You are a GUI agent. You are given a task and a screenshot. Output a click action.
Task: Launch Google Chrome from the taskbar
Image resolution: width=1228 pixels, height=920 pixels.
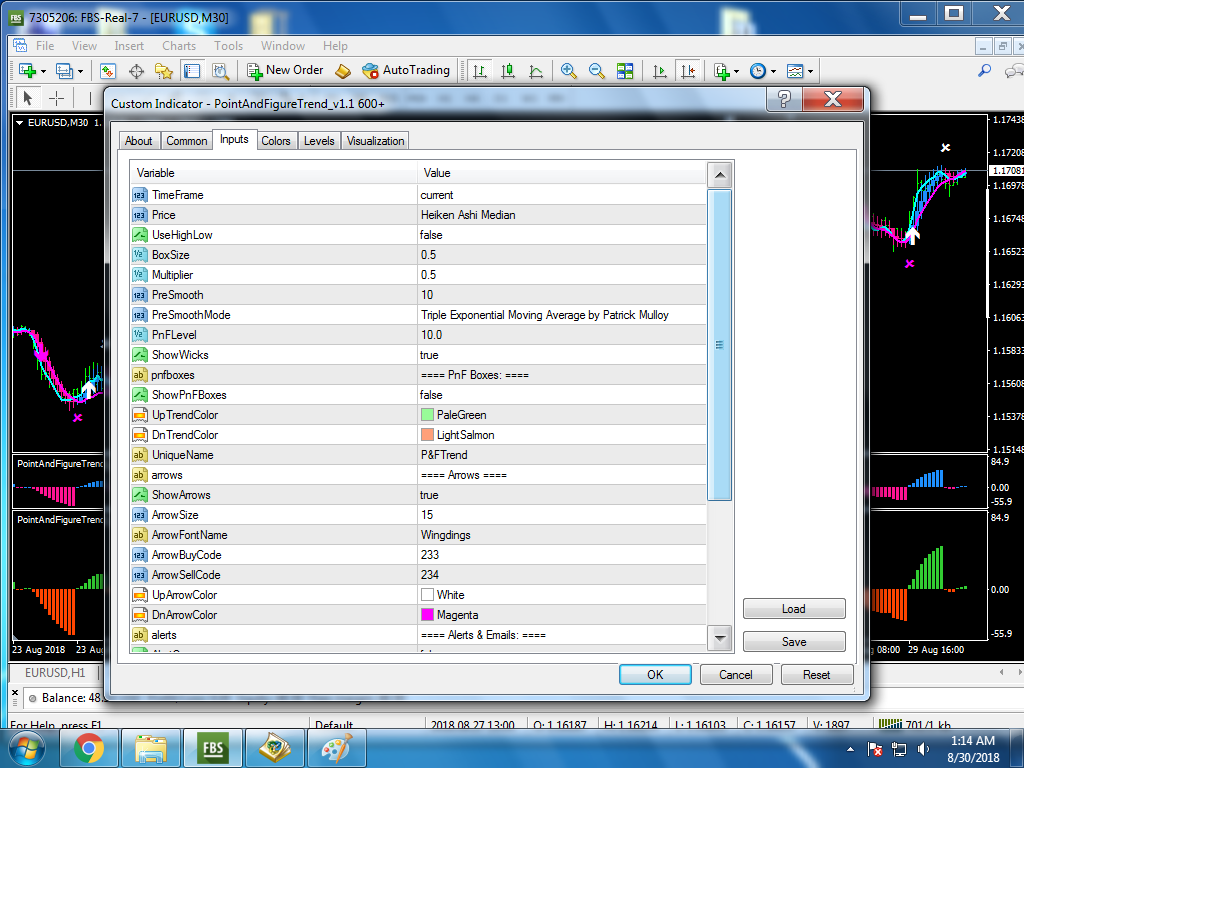coord(89,748)
